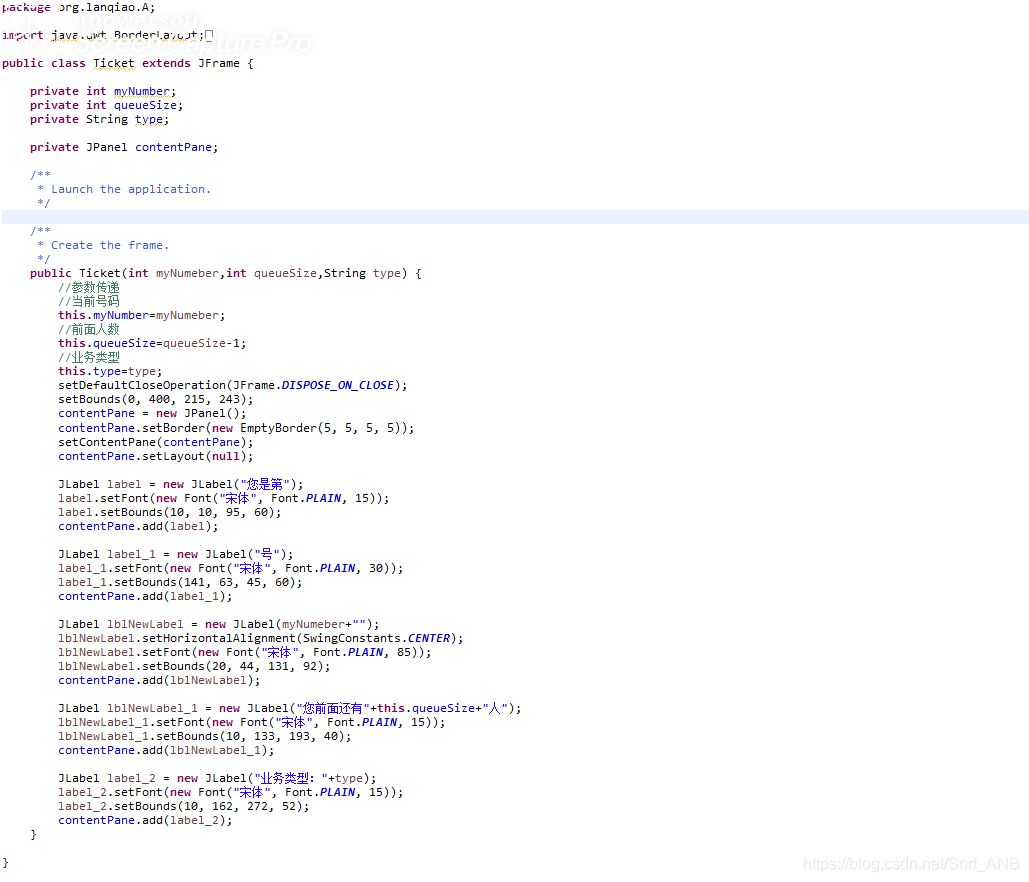The width and height of the screenshot is (1029, 882).
Task: Click 'setContentPane(contentPane);' line
Action: point(156,442)
